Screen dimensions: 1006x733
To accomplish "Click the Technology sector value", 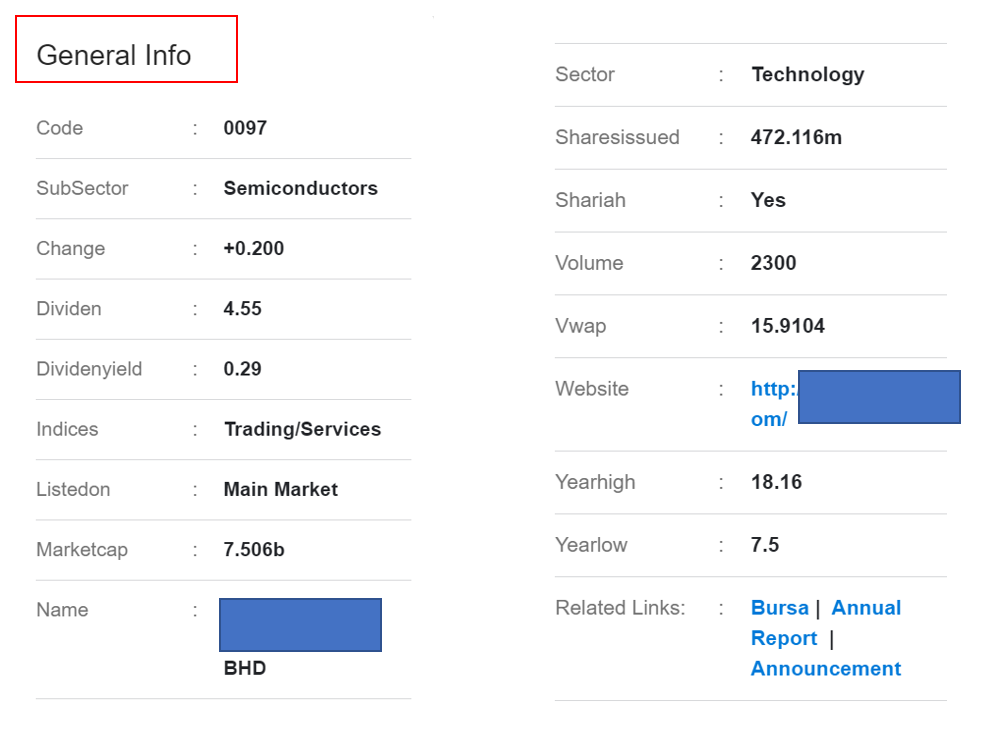I will point(807,74).
